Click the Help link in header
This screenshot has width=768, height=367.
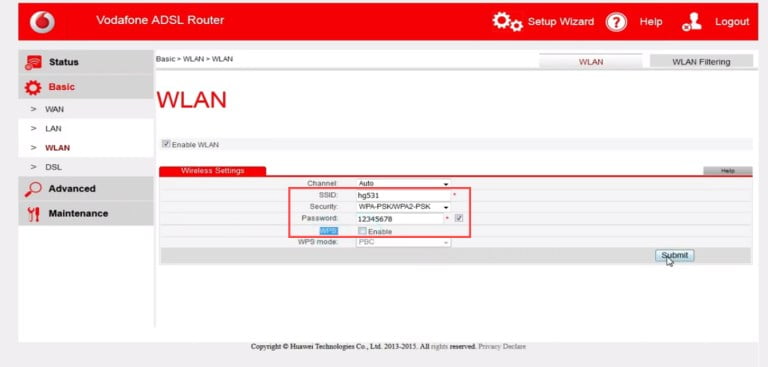click(650, 22)
